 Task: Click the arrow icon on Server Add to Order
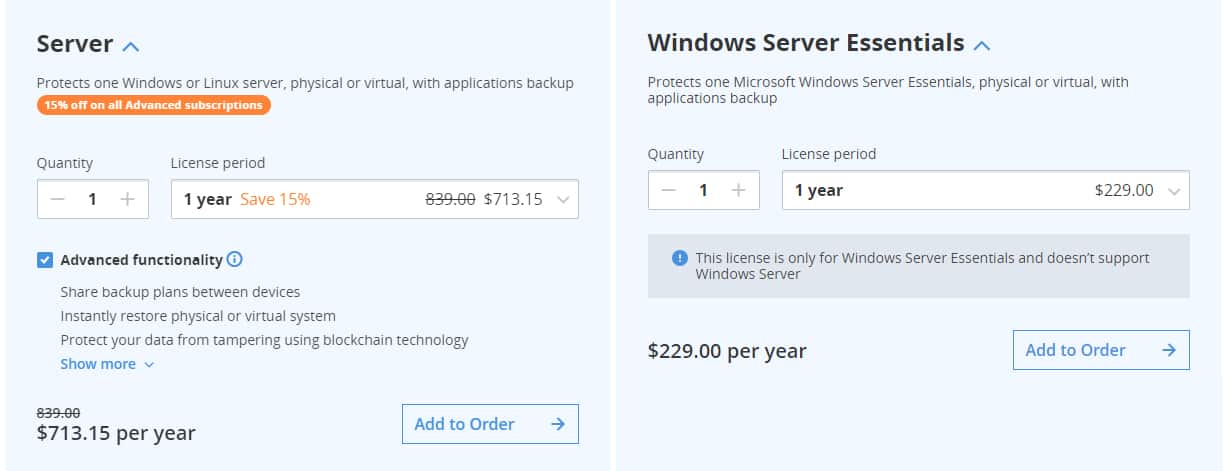pos(558,424)
